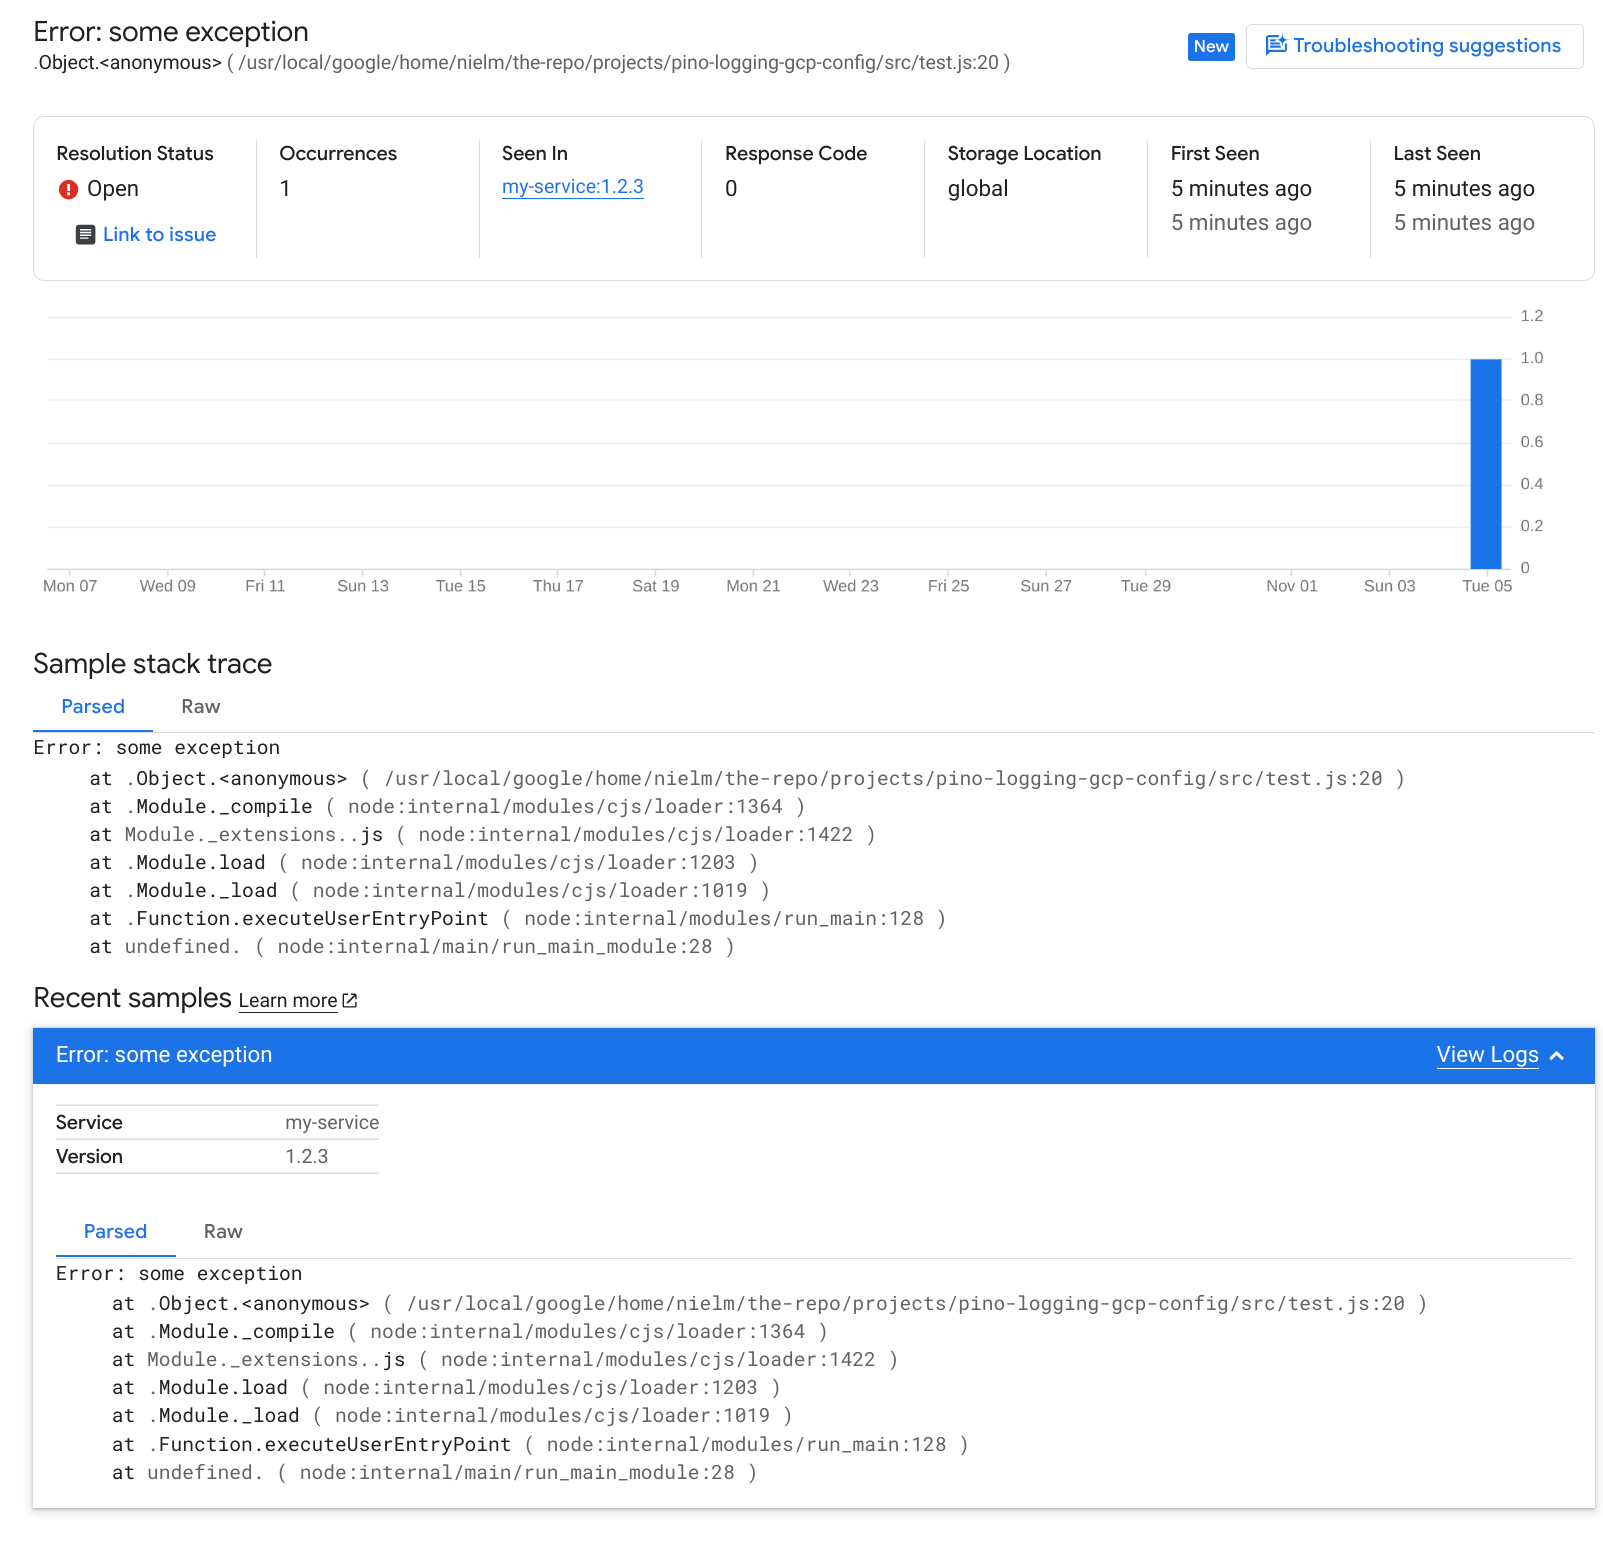The width and height of the screenshot is (1603, 1547).
Task: Open Troubleshooting suggestions
Action: (1414, 46)
